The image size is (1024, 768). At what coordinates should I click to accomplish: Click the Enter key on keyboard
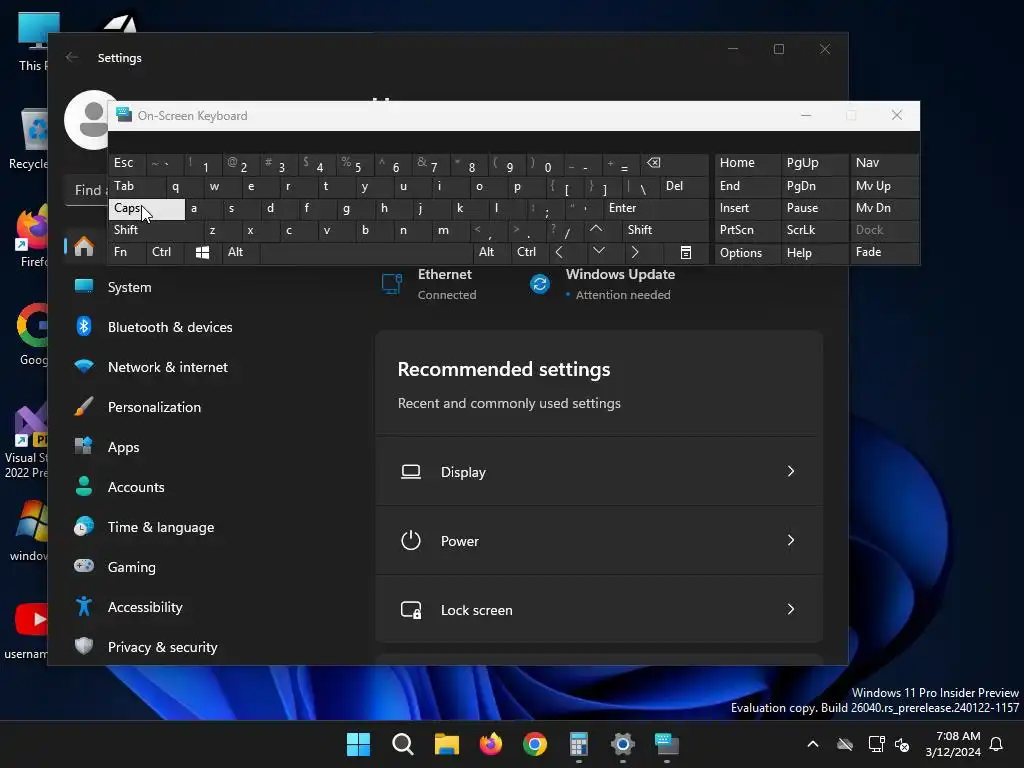(x=656, y=209)
